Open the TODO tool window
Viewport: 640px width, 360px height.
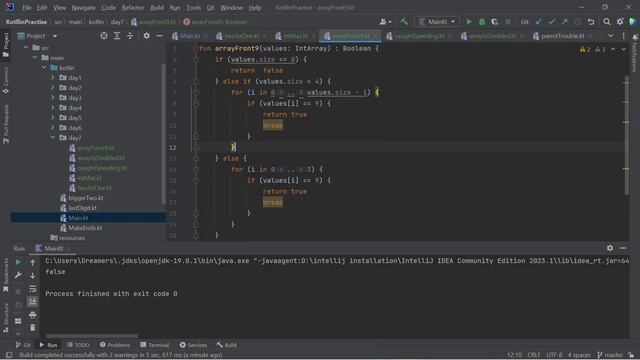click(78, 345)
